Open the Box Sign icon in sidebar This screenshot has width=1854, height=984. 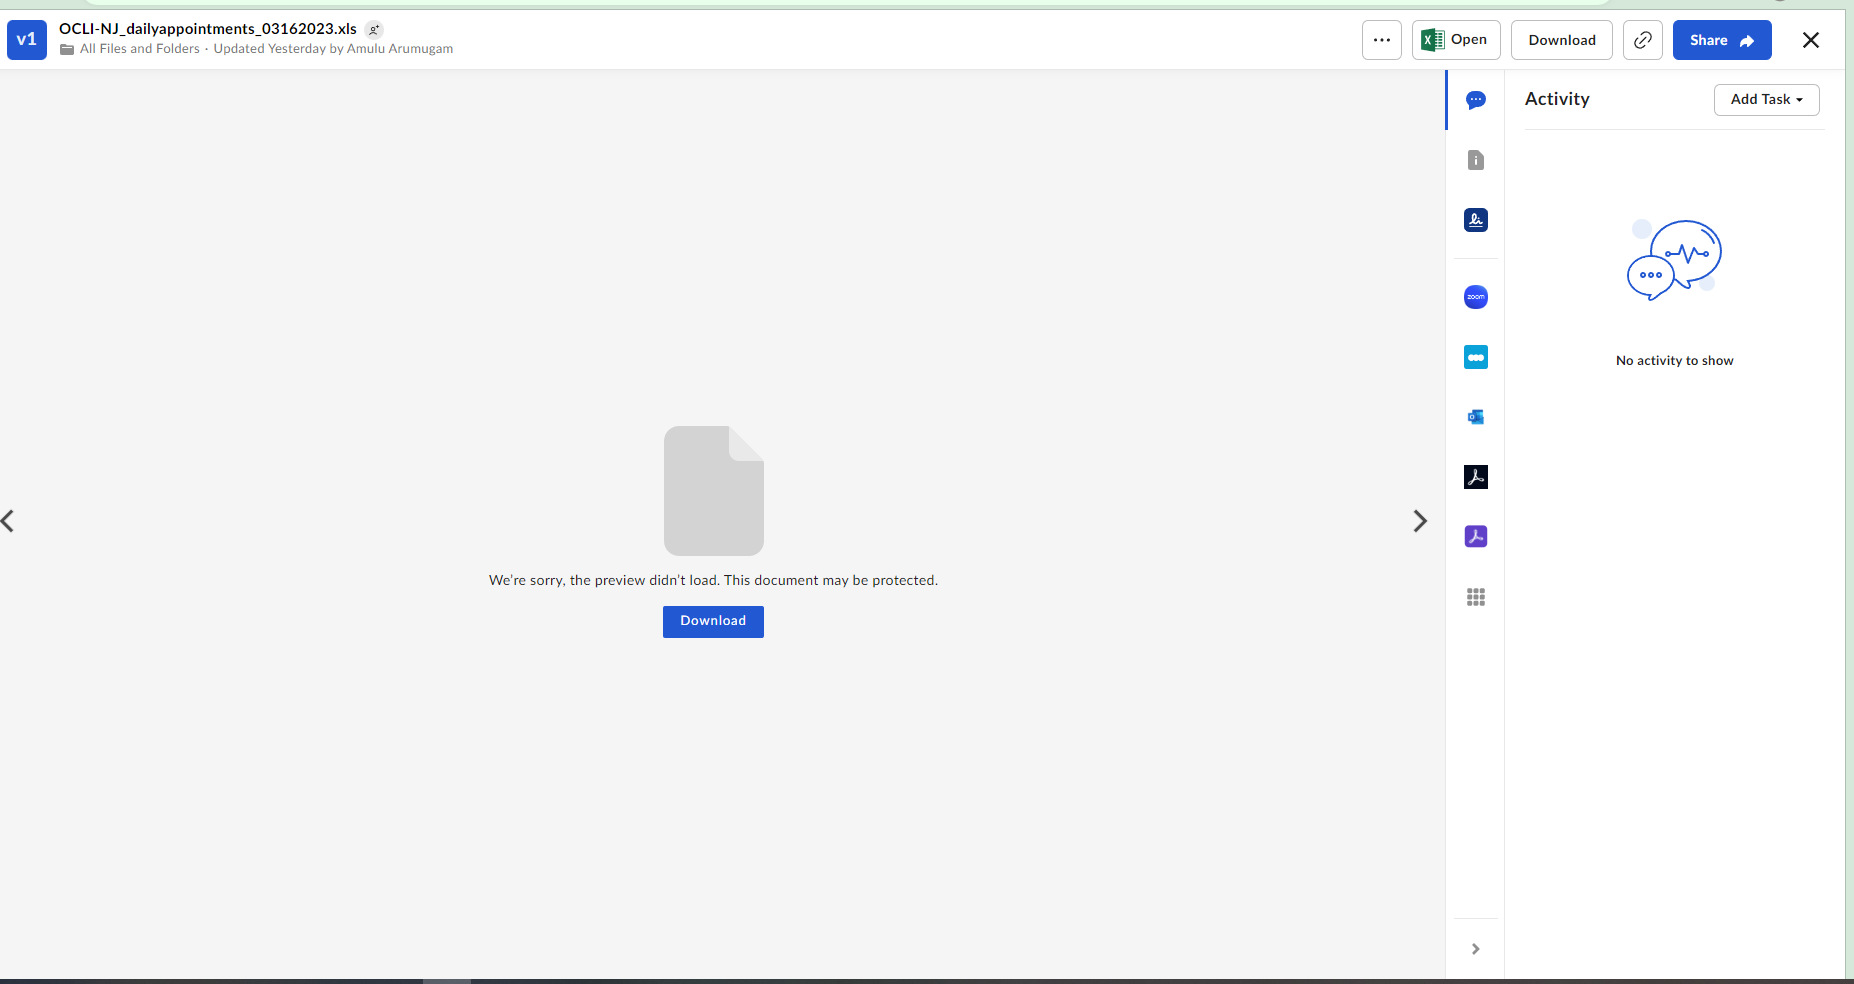[x=1475, y=220]
